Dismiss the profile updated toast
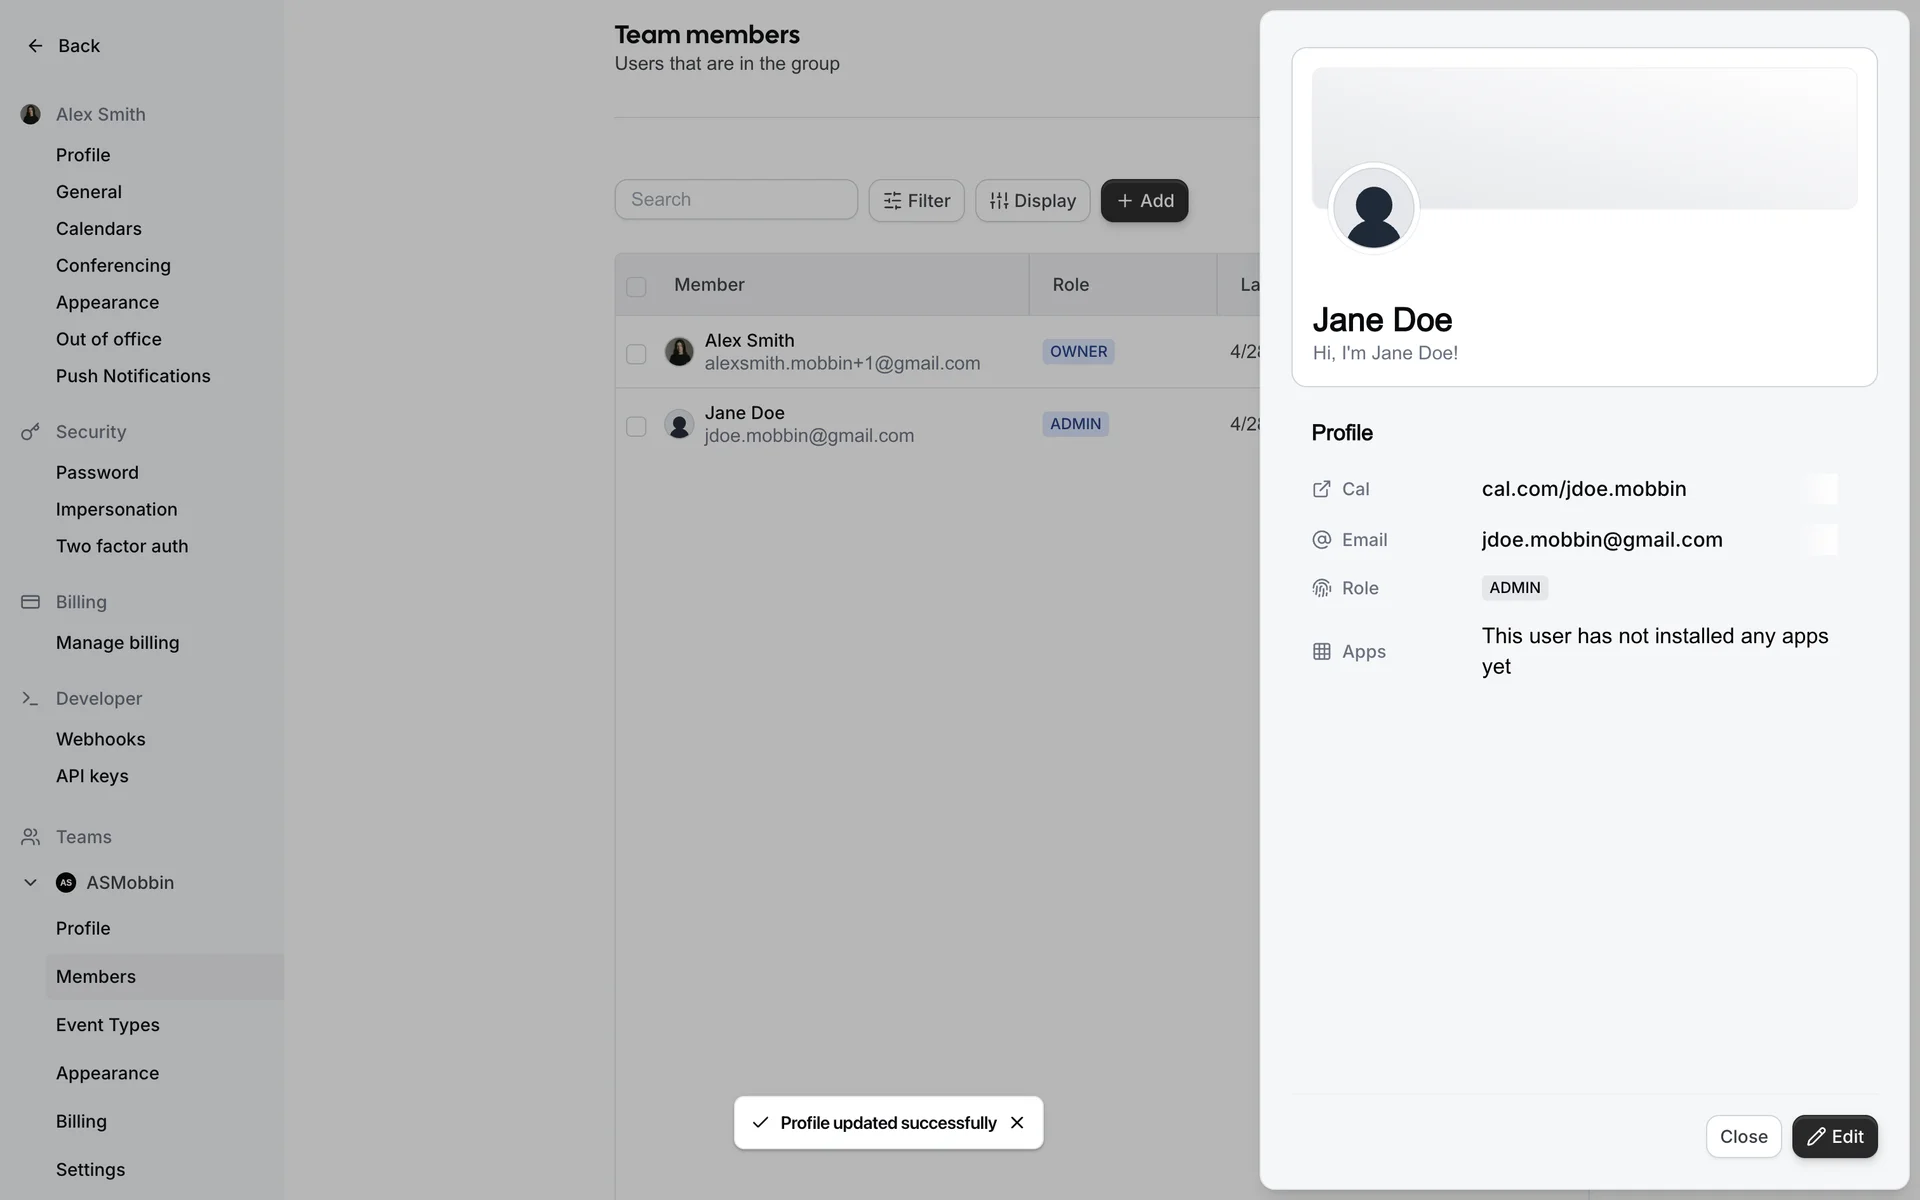 pos(1017,1123)
